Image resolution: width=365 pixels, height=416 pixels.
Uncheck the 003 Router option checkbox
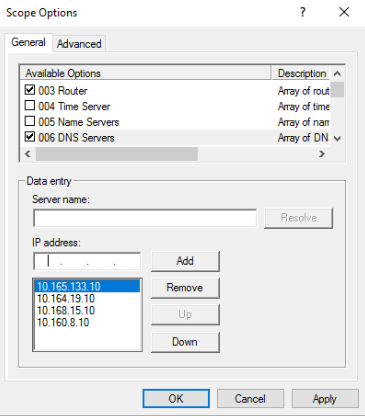(x=30, y=90)
